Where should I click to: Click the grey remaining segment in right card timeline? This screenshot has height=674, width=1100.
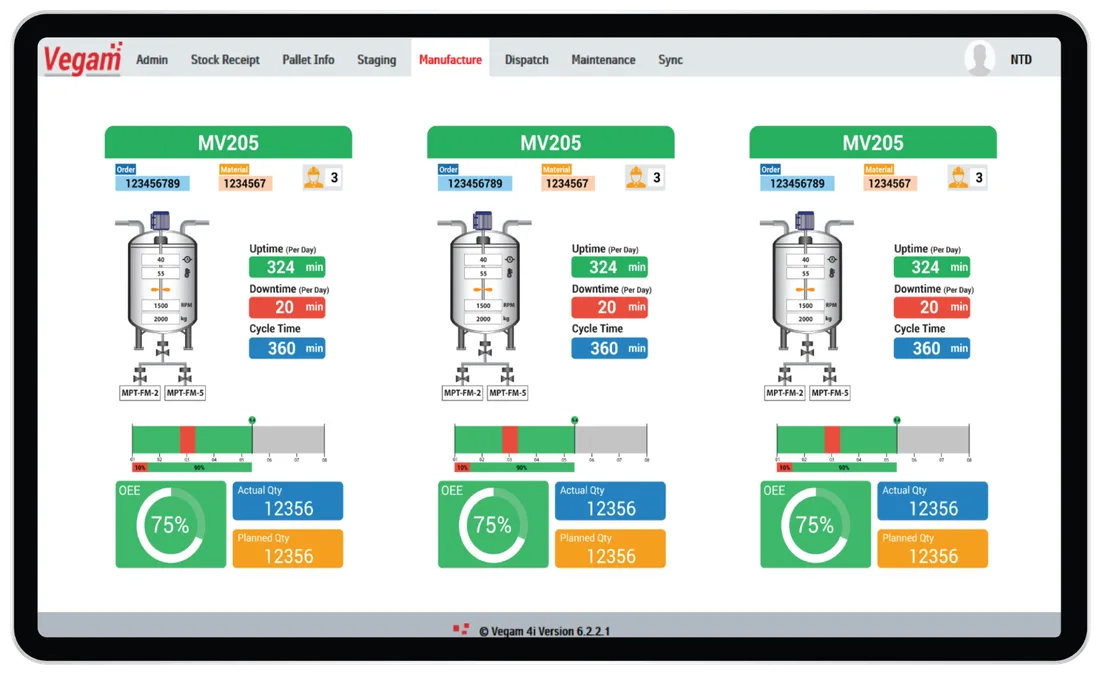click(x=933, y=440)
